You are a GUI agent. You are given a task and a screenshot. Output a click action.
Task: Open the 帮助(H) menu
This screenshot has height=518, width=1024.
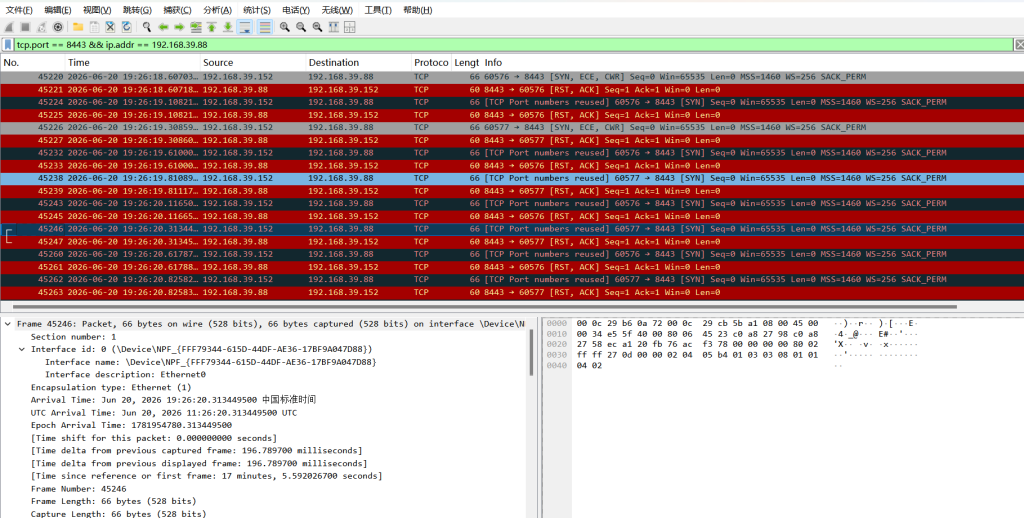(417, 10)
